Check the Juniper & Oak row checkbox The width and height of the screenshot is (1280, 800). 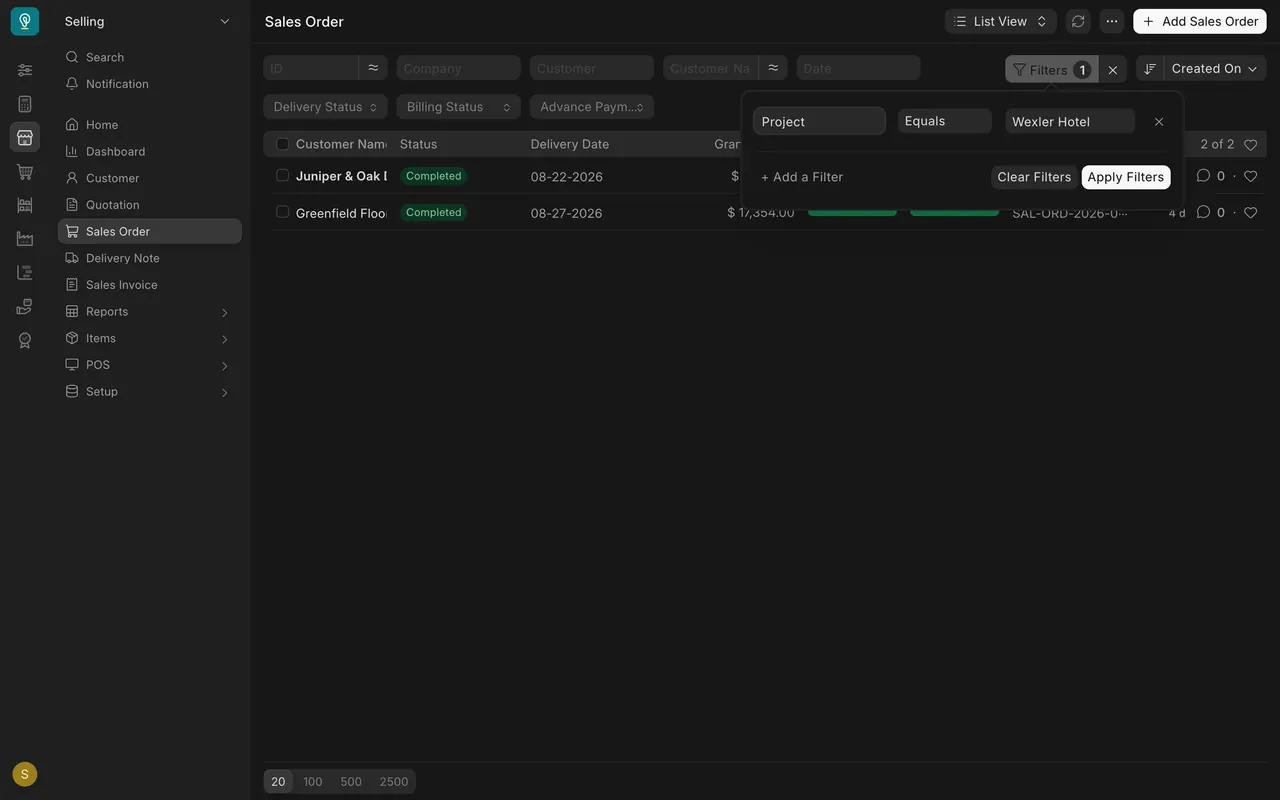(283, 176)
